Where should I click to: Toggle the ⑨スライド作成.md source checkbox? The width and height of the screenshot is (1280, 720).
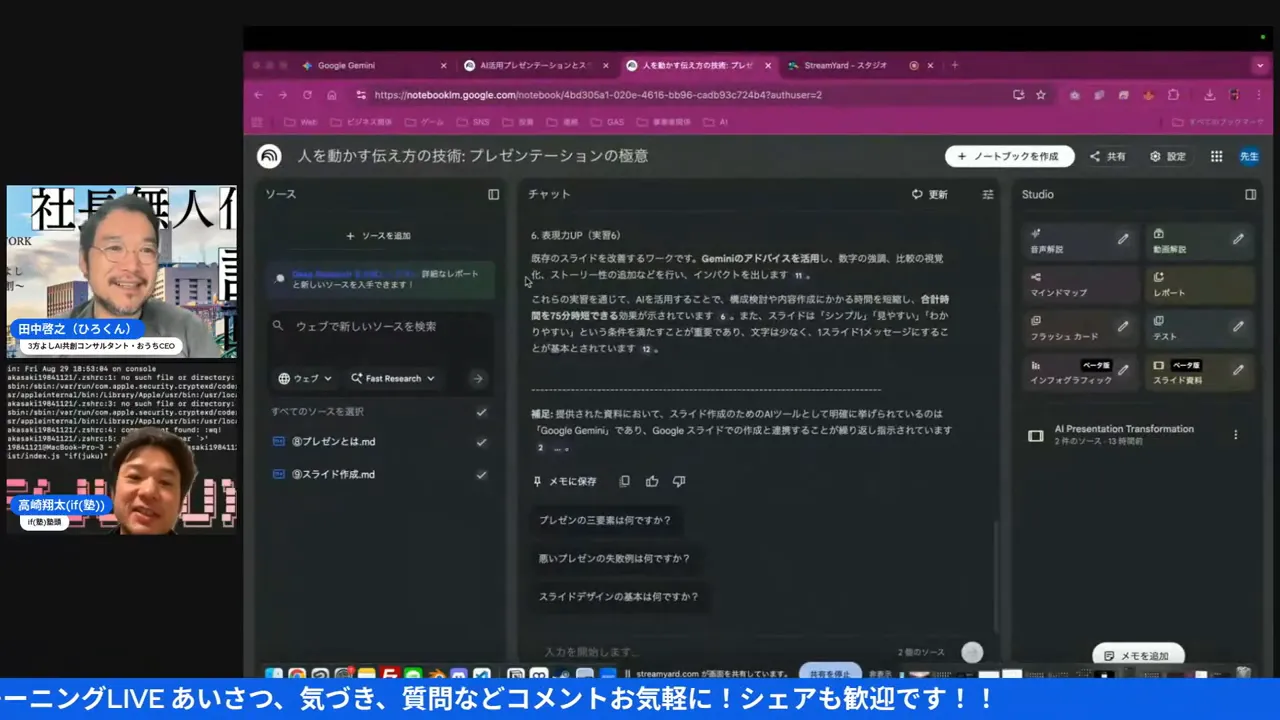481,474
